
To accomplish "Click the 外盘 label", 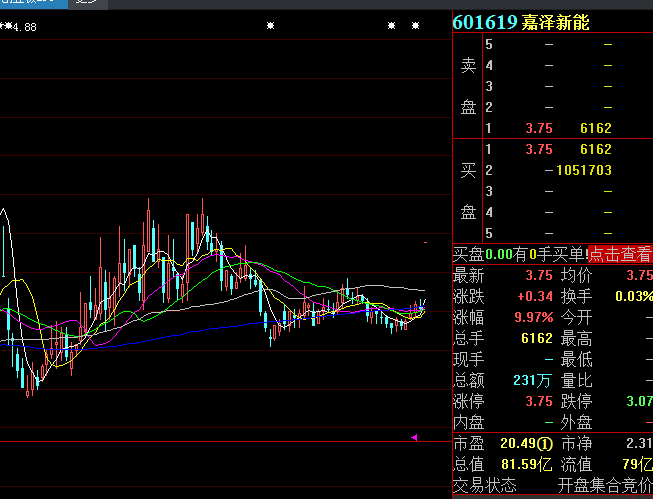I will click(576, 422).
